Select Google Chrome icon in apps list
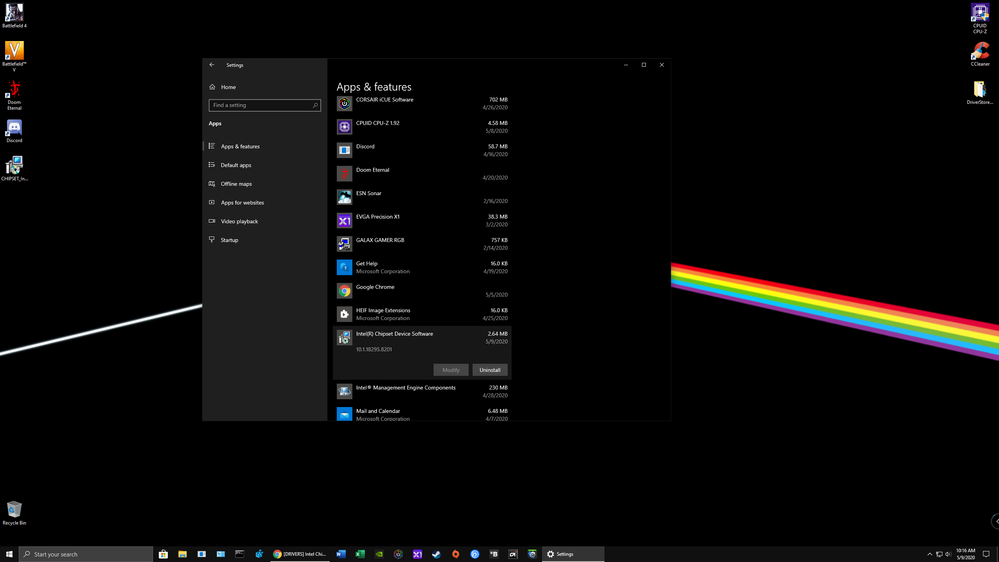The width and height of the screenshot is (999, 562). [344, 291]
